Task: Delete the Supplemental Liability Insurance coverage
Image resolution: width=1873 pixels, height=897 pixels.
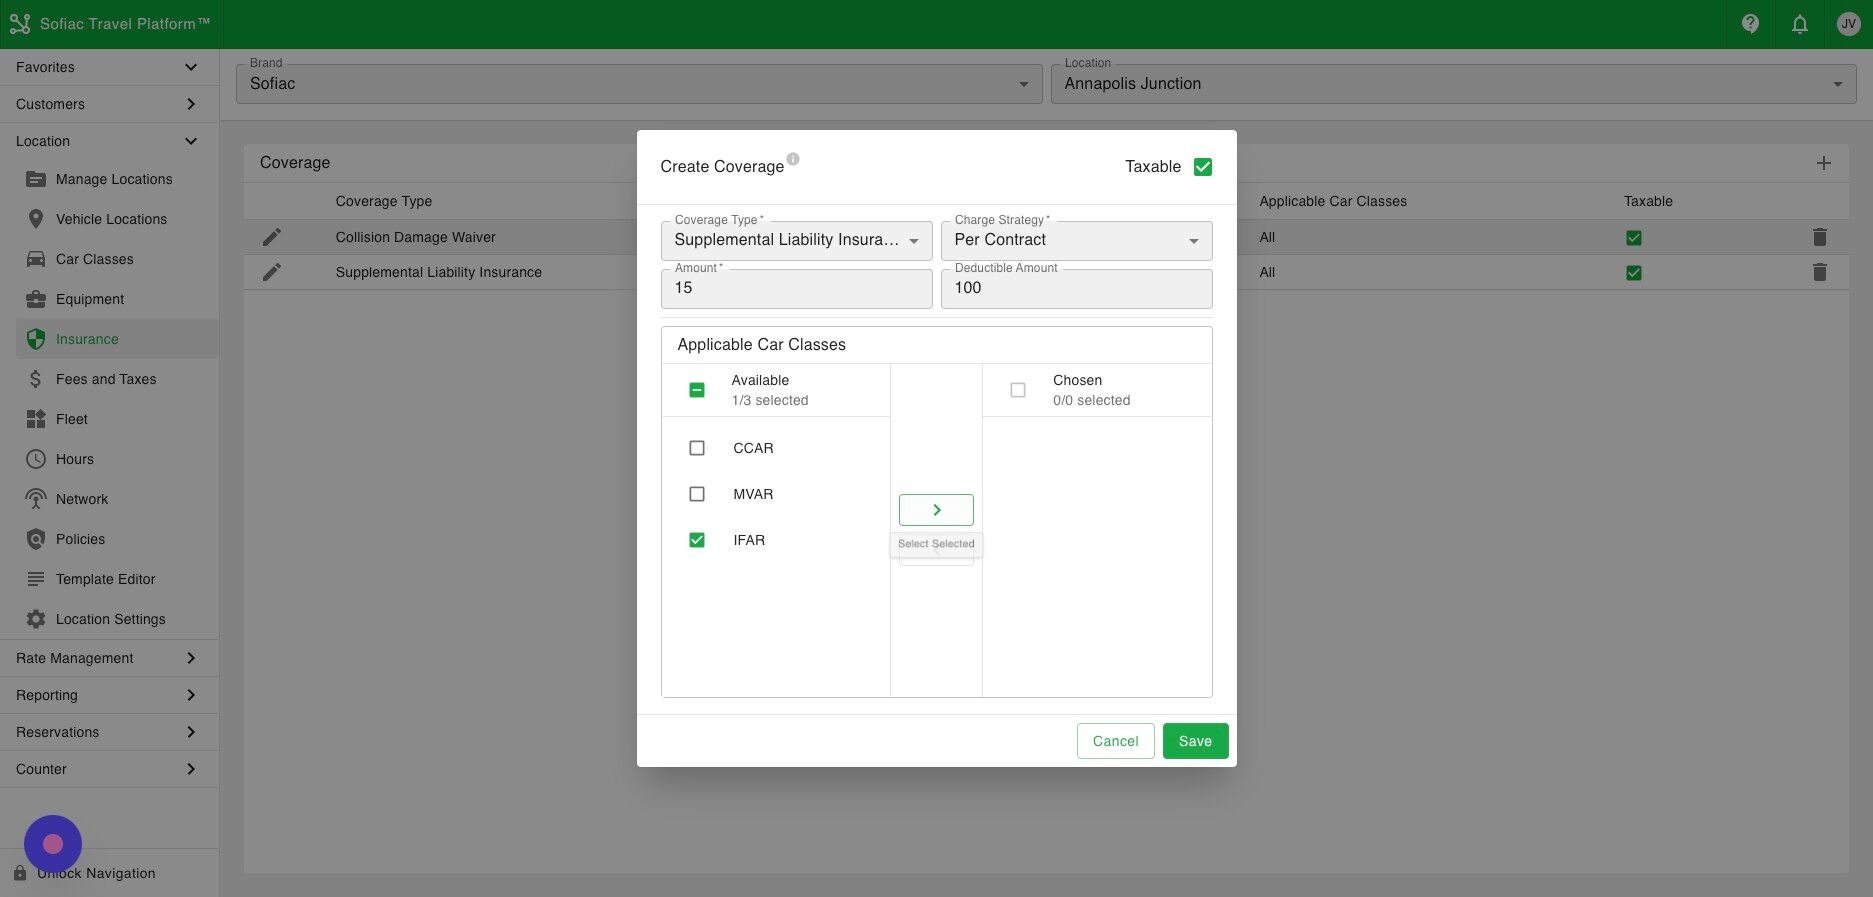Action: click(1820, 272)
